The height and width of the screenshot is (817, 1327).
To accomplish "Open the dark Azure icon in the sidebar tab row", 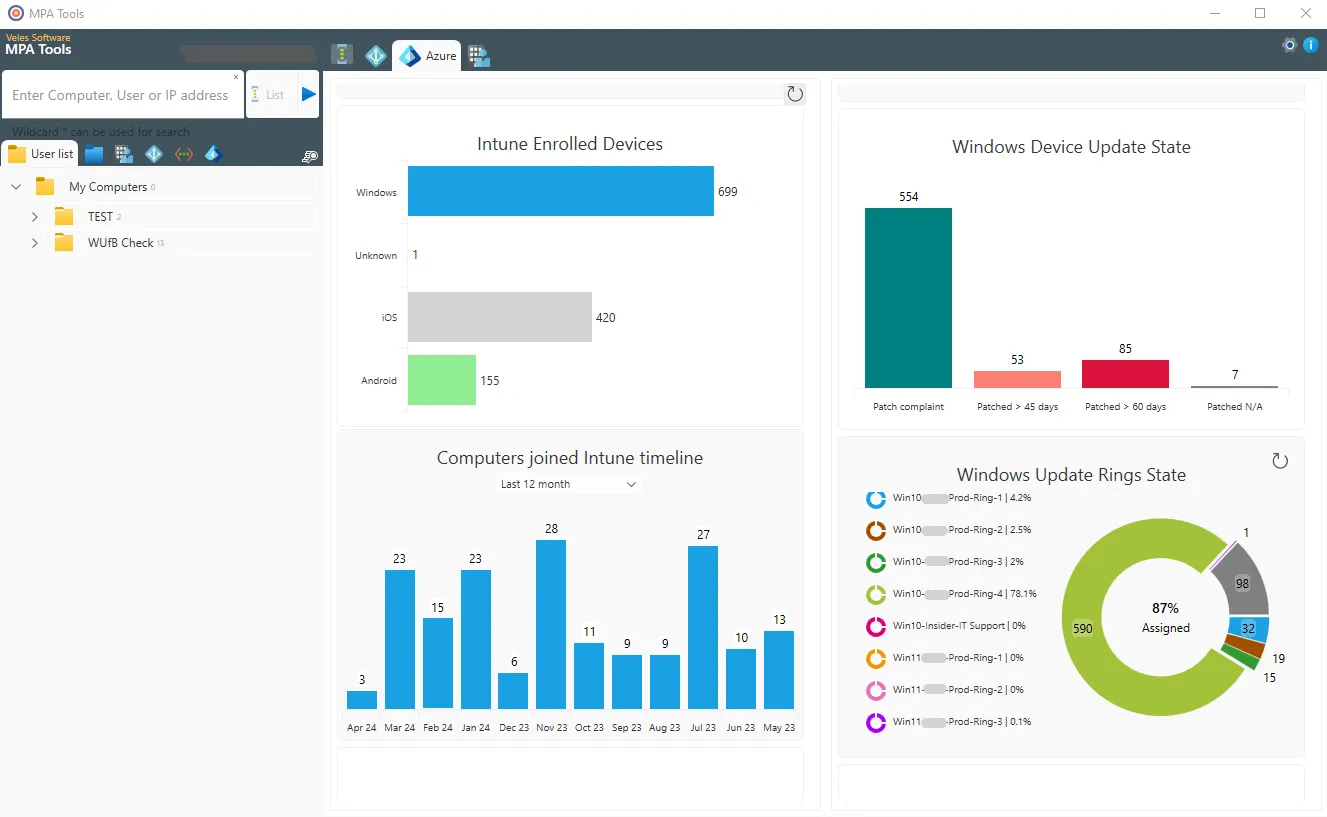I will 212,153.
